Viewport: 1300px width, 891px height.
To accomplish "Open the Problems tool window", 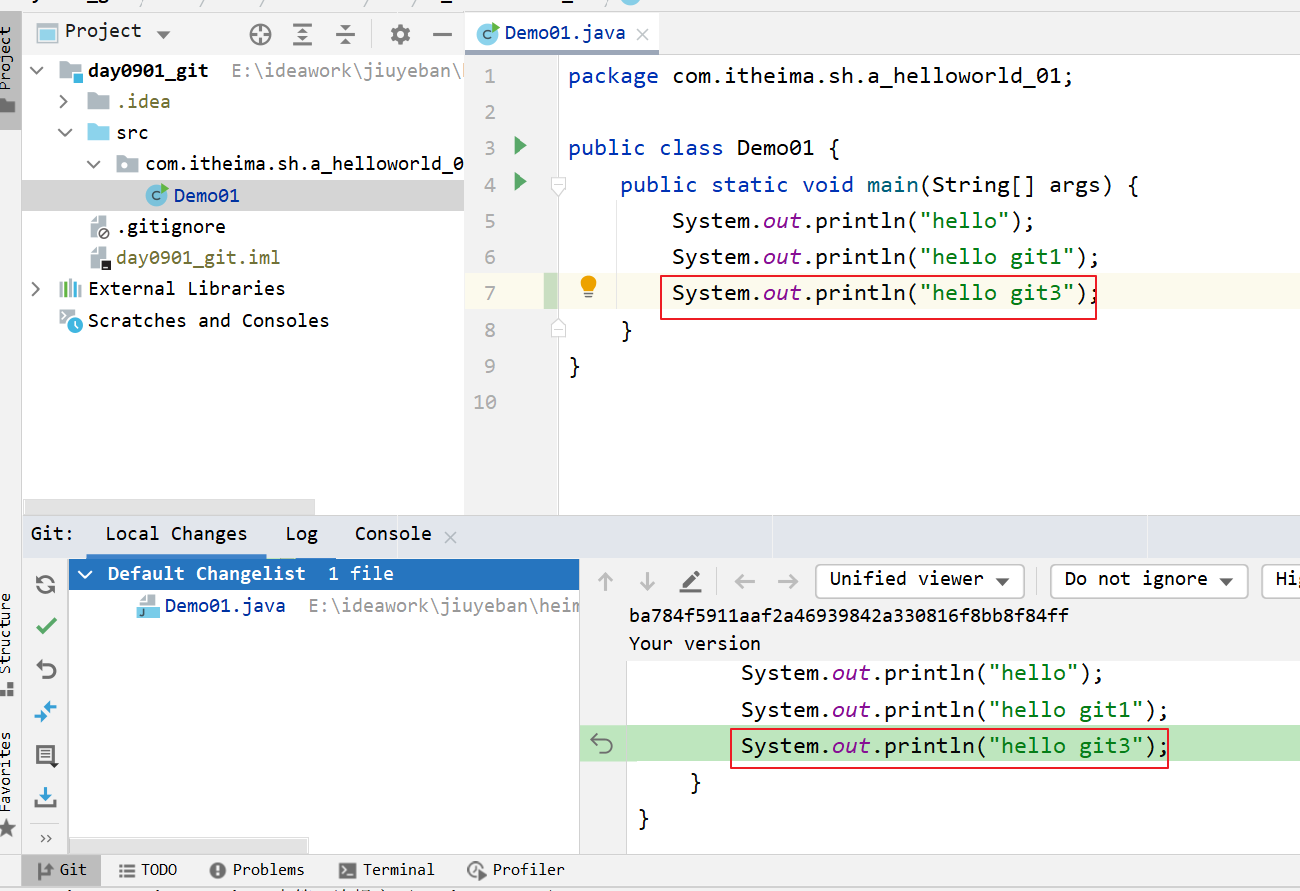I will tap(257, 870).
